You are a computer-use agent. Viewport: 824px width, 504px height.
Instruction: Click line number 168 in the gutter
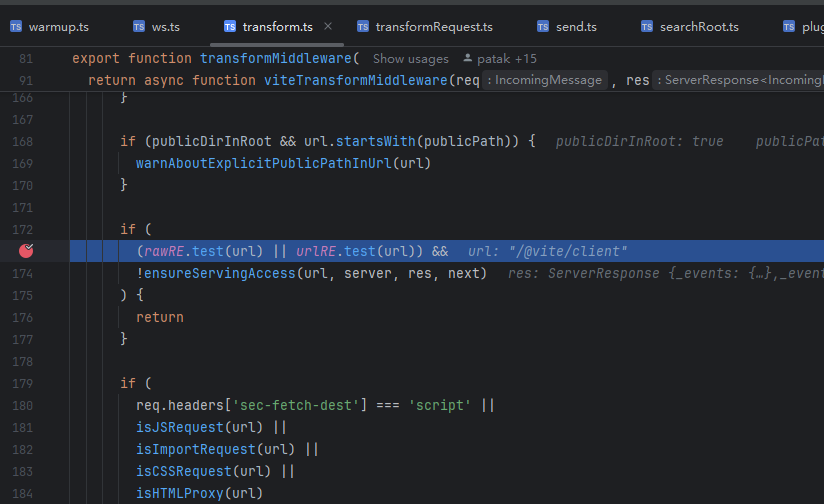25,141
